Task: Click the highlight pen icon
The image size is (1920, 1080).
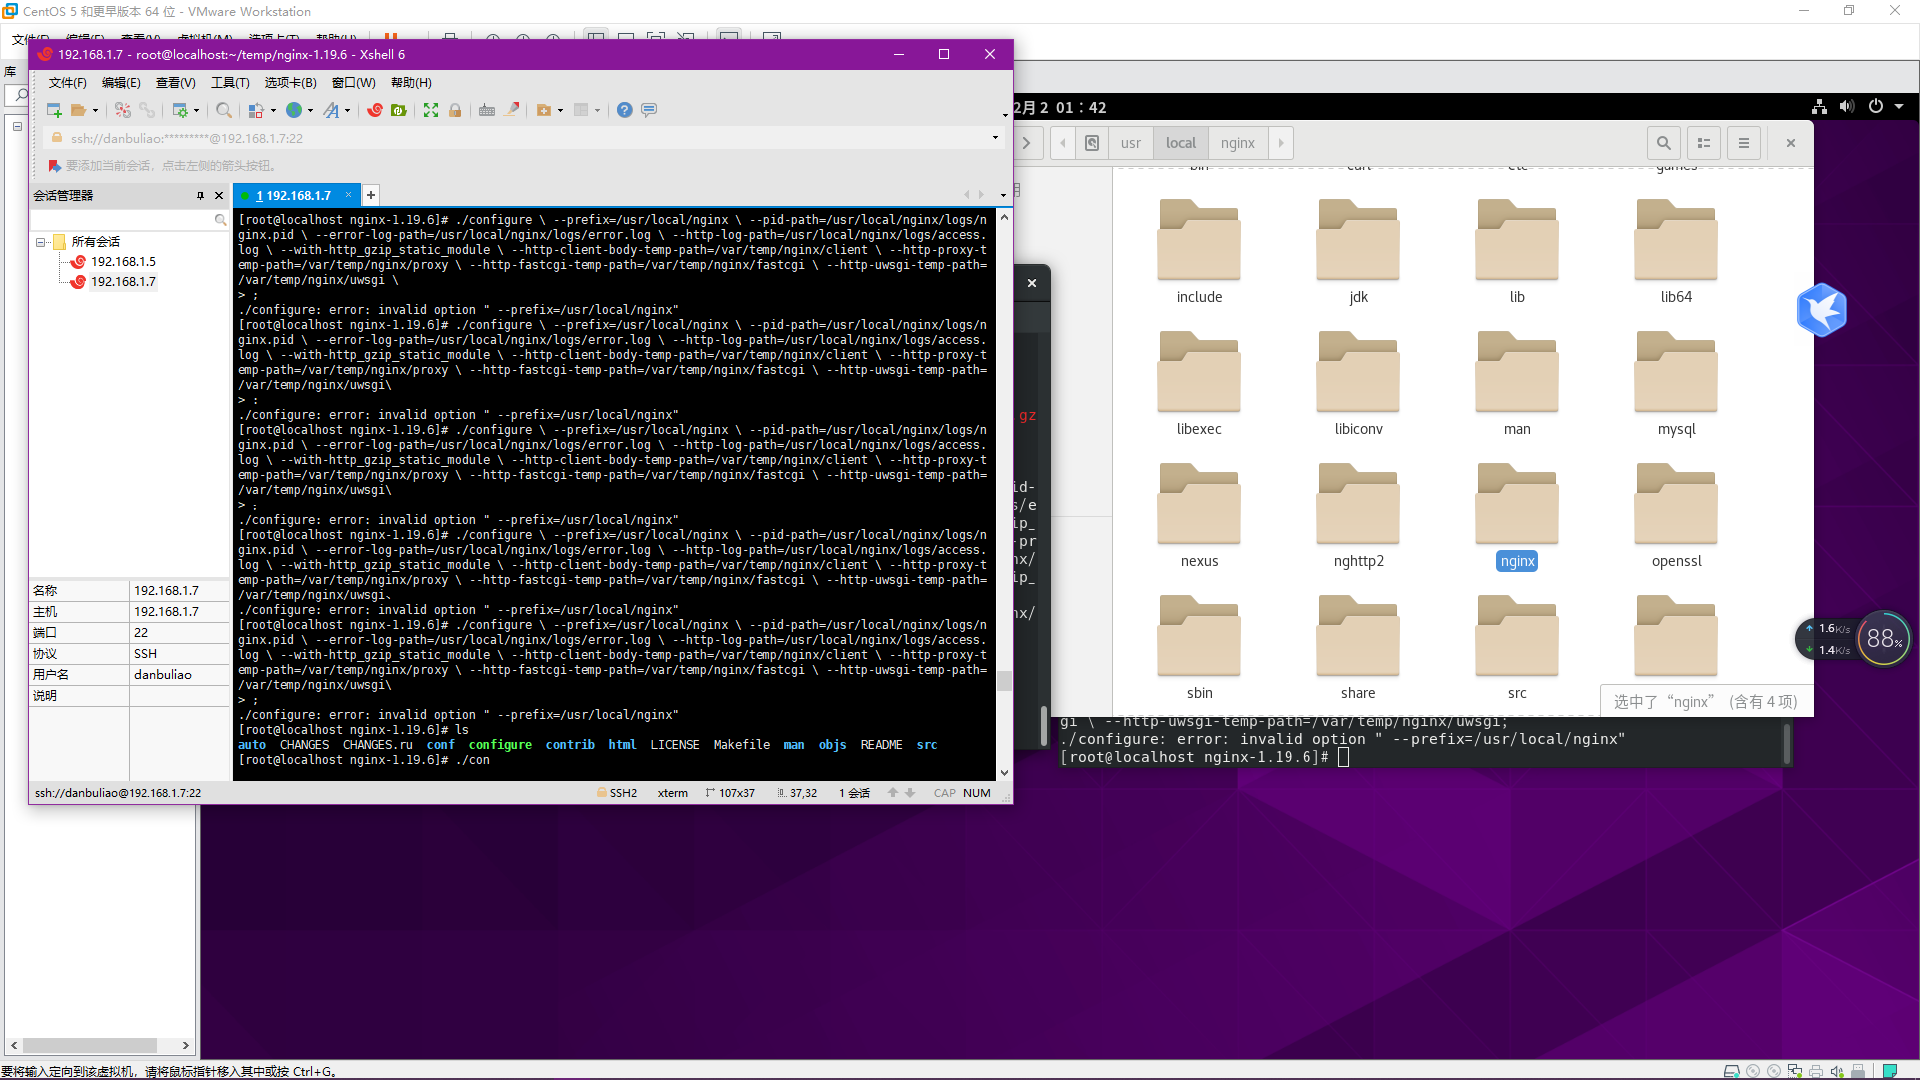Action: (512, 110)
